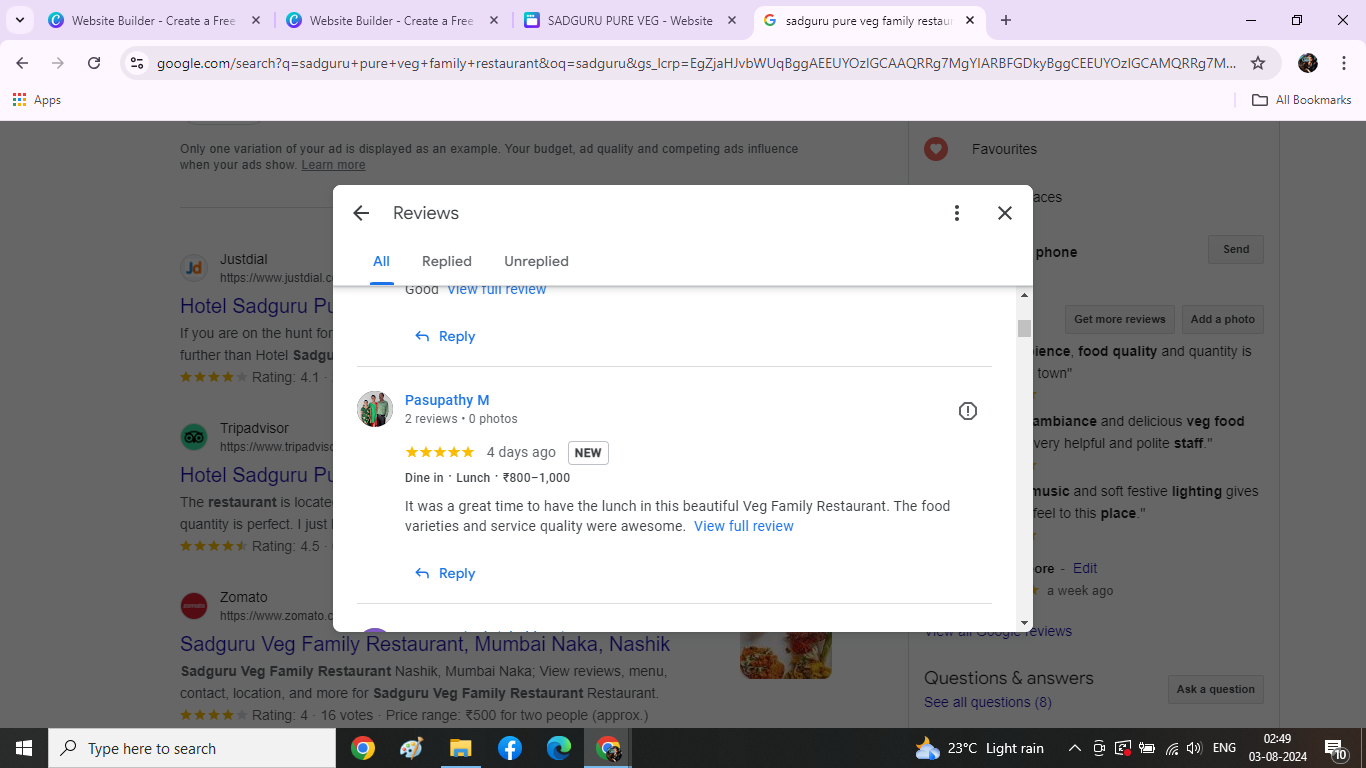Open Chrome profile avatar
Screen dimensions: 1366x768
[1308, 63]
